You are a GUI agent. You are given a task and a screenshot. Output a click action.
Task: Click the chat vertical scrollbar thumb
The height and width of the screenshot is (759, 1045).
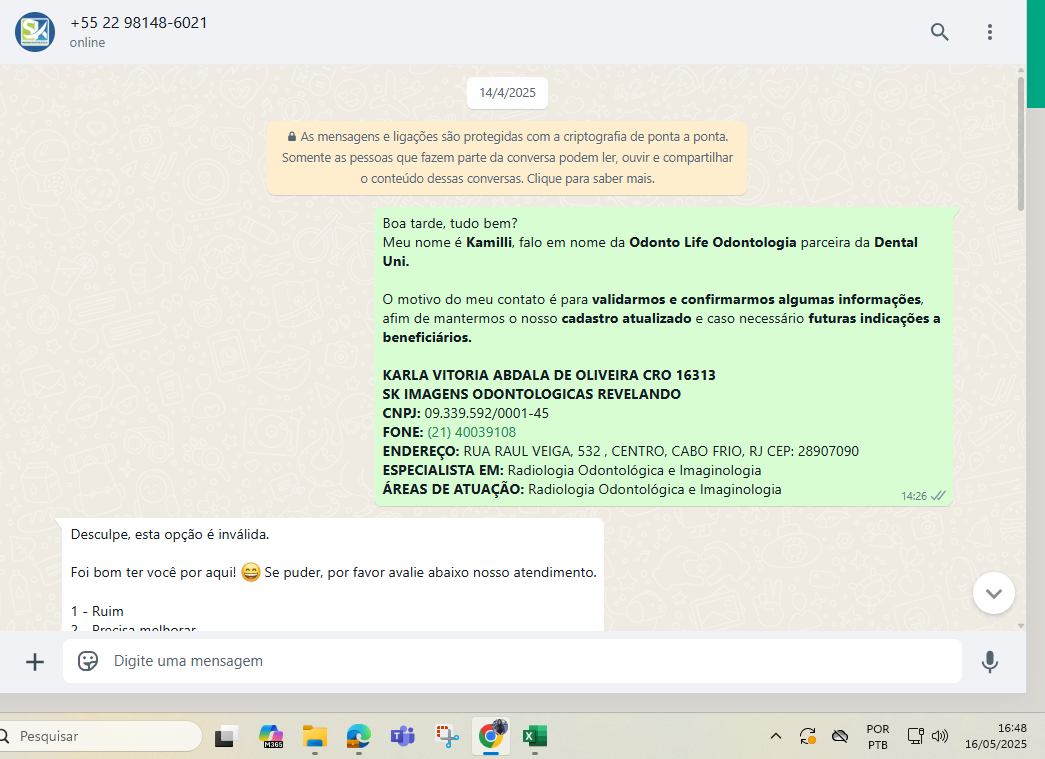coord(1021,143)
